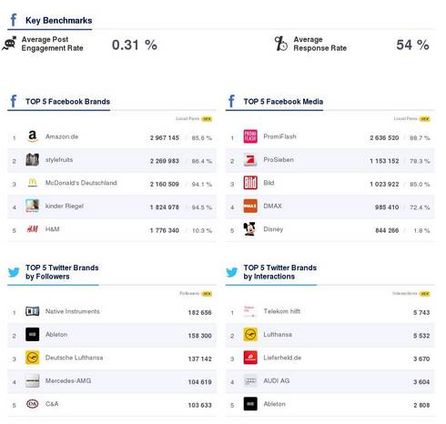The image size is (446, 424).
Task: Click the H&M brand logo
Action: coord(32,229)
